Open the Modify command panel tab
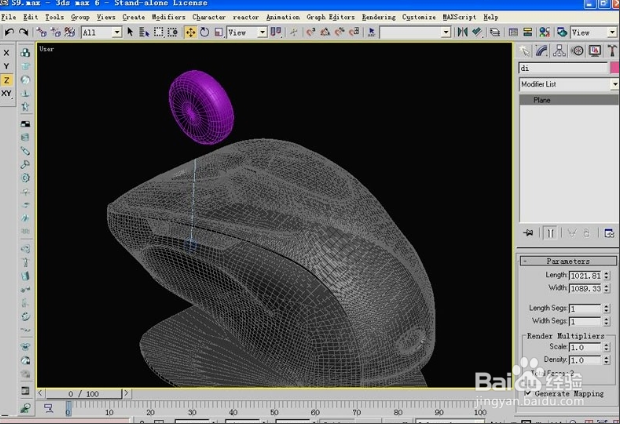 541,51
